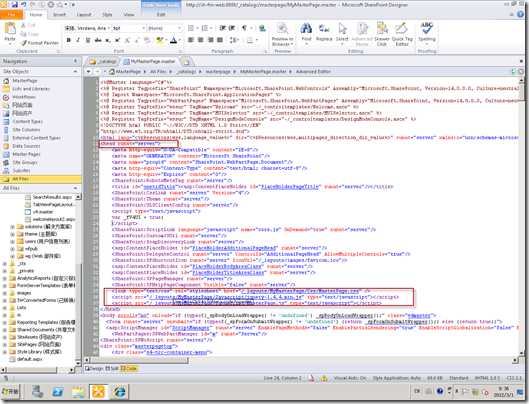
Task: Collapse the Navigation pane
Action: [x=75, y=61]
